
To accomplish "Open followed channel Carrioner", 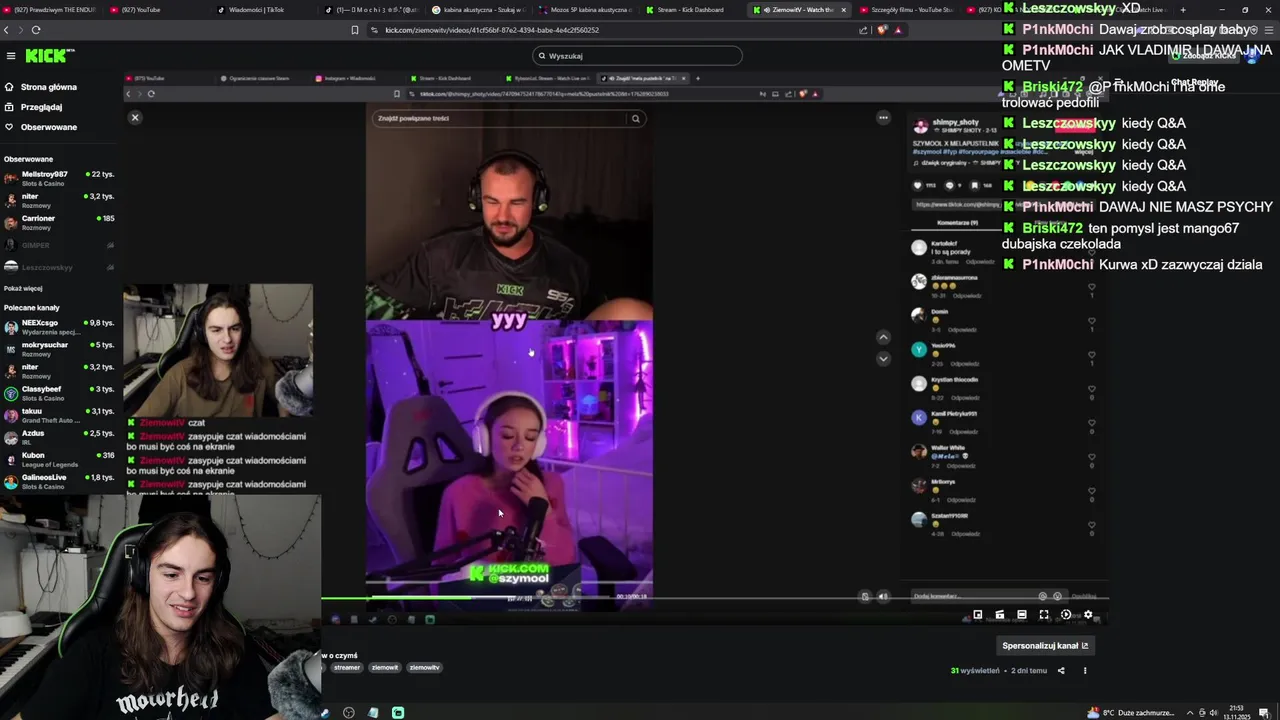I will (x=58, y=222).
